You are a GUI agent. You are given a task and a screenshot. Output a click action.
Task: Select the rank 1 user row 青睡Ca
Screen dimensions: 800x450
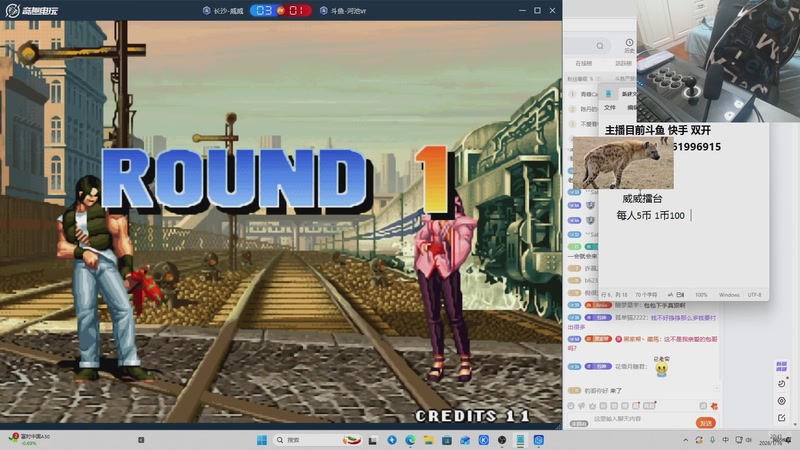[x=582, y=94]
